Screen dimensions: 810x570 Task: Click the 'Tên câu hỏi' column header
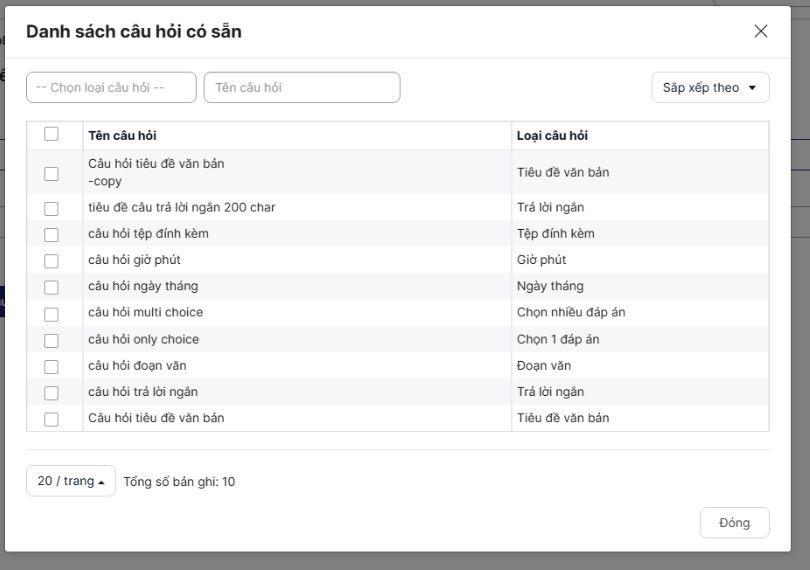point(122,136)
